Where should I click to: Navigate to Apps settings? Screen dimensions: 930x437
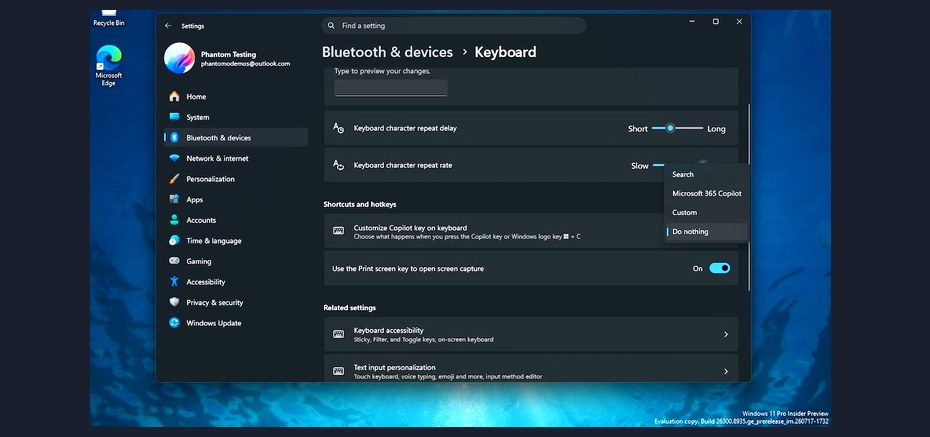pyautogui.click(x=236, y=200)
